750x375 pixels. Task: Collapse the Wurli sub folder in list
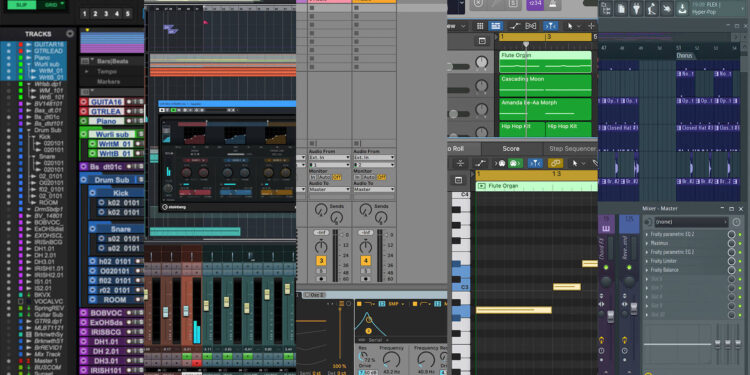click(x=30, y=64)
